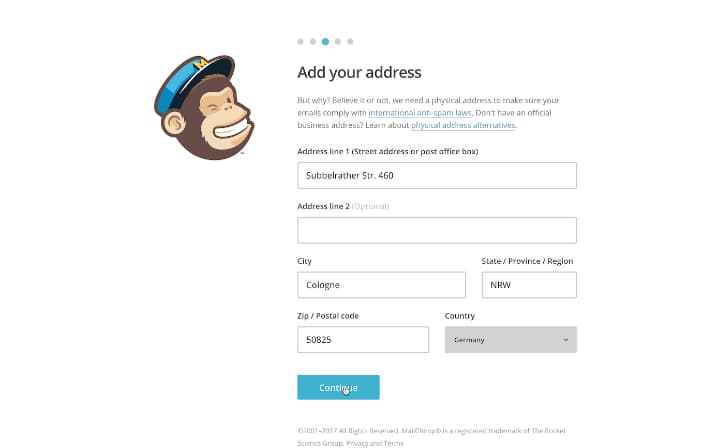
Task: Click the State field containing NRW
Action: tap(529, 285)
